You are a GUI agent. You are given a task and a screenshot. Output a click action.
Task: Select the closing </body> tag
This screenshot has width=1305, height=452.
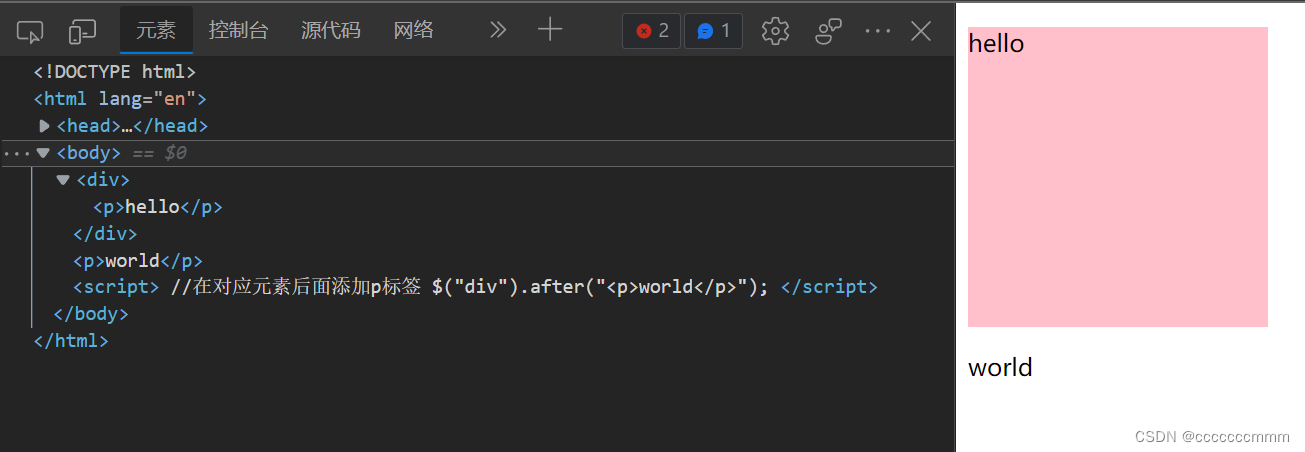click(x=91, y=314)
